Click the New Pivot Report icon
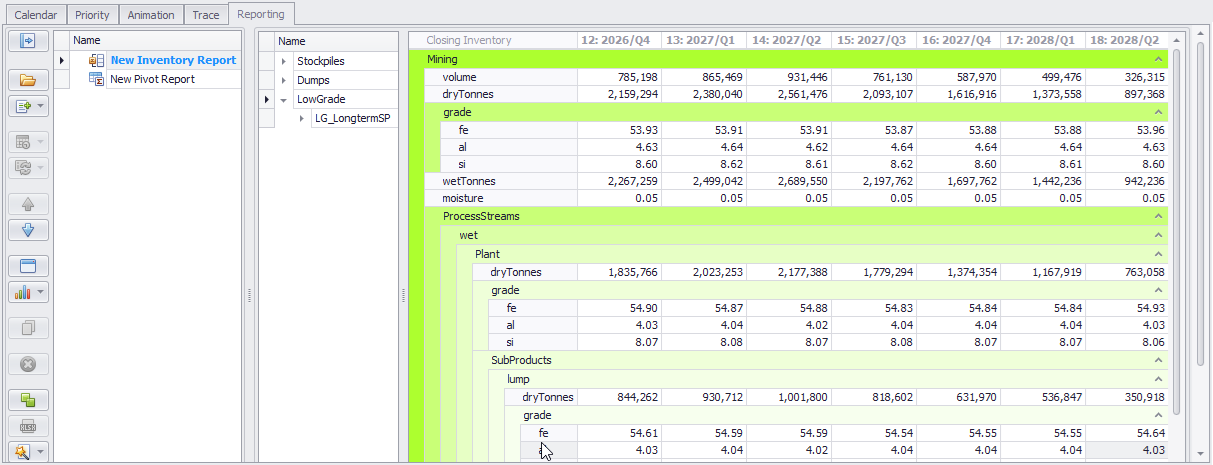 (x=96, y=79)
